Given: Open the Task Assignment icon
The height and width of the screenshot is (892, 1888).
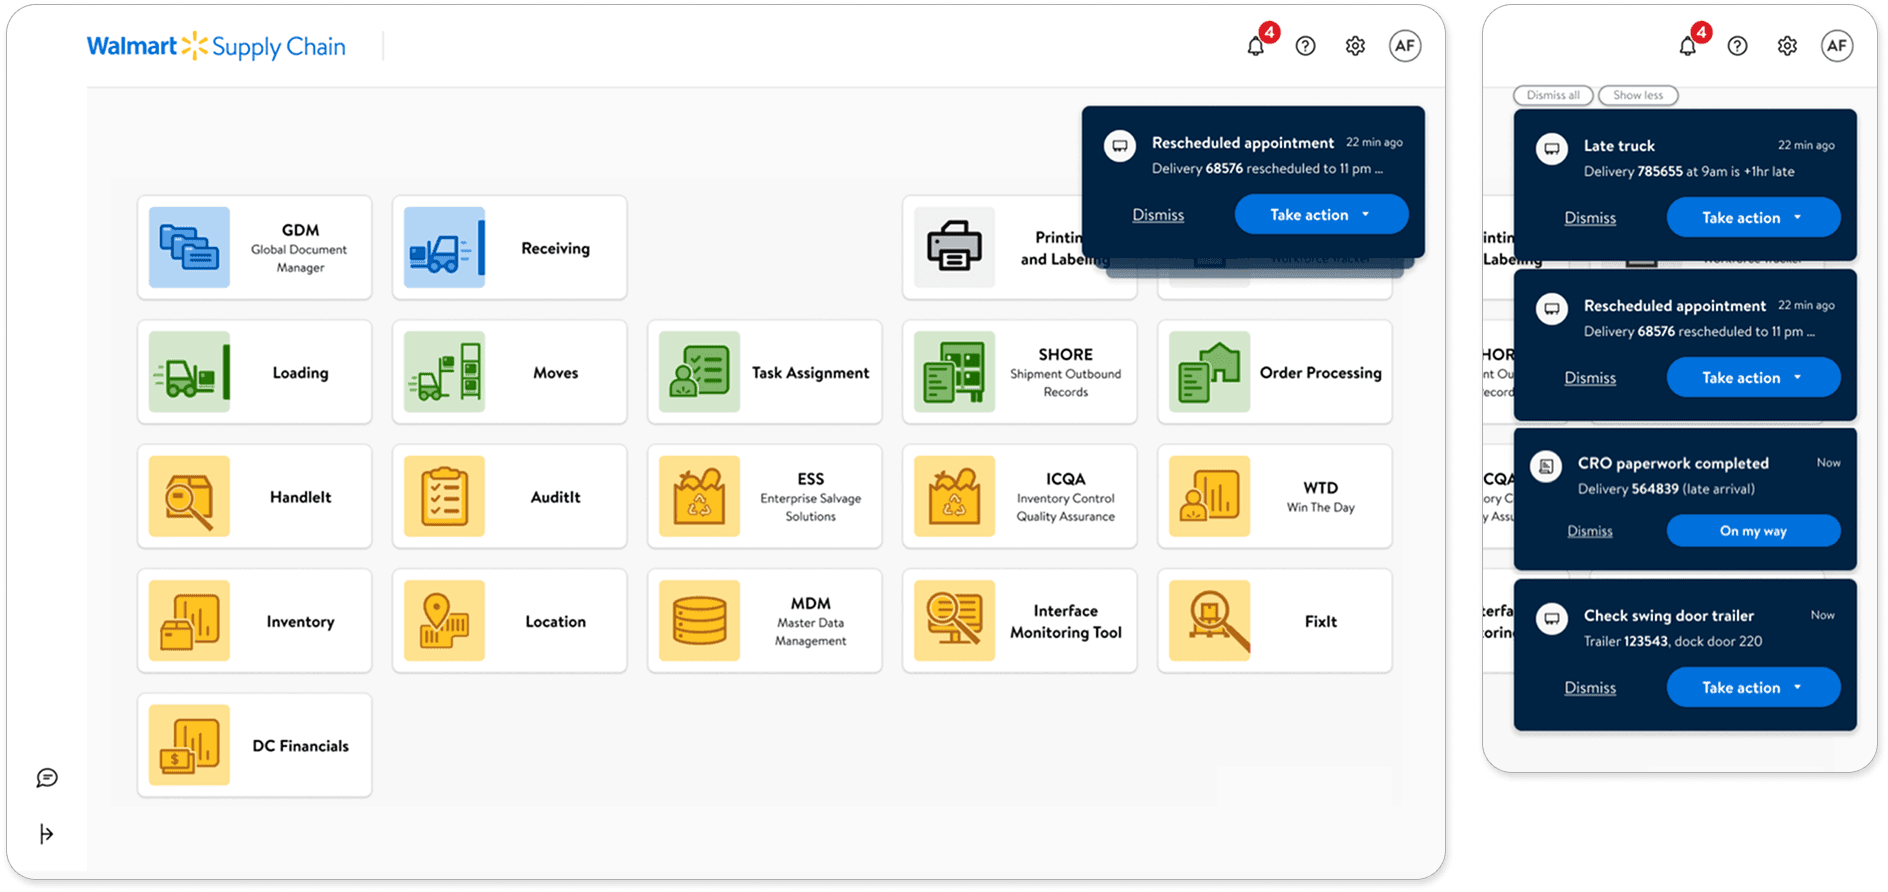Looking at the screenshot, I should (699, 372).
